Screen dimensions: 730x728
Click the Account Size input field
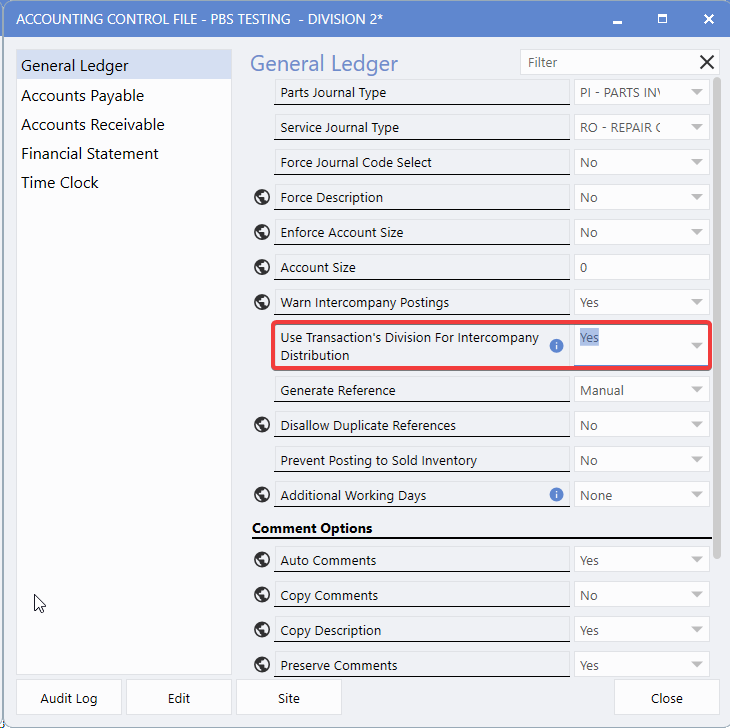pyautogui.click(x=641, y=268)
